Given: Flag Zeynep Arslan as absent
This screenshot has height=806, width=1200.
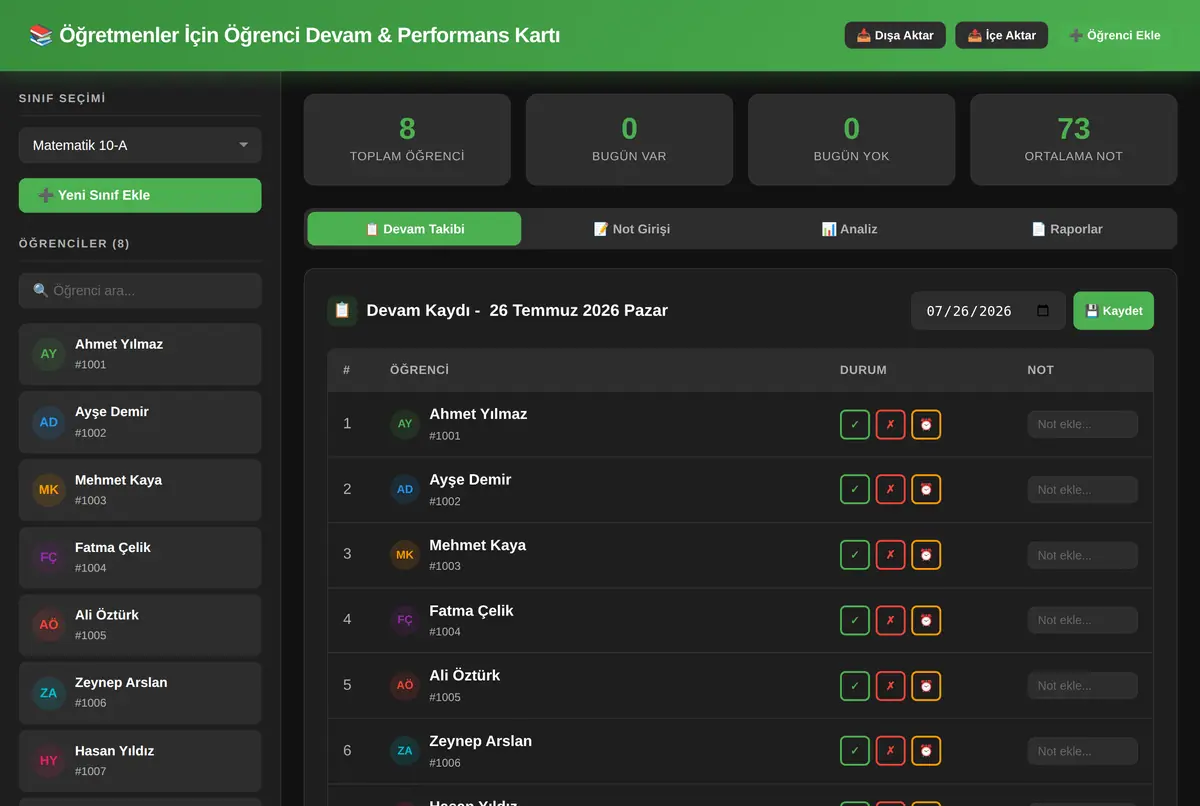Looking at the screenshot, I should click(890, 751).
